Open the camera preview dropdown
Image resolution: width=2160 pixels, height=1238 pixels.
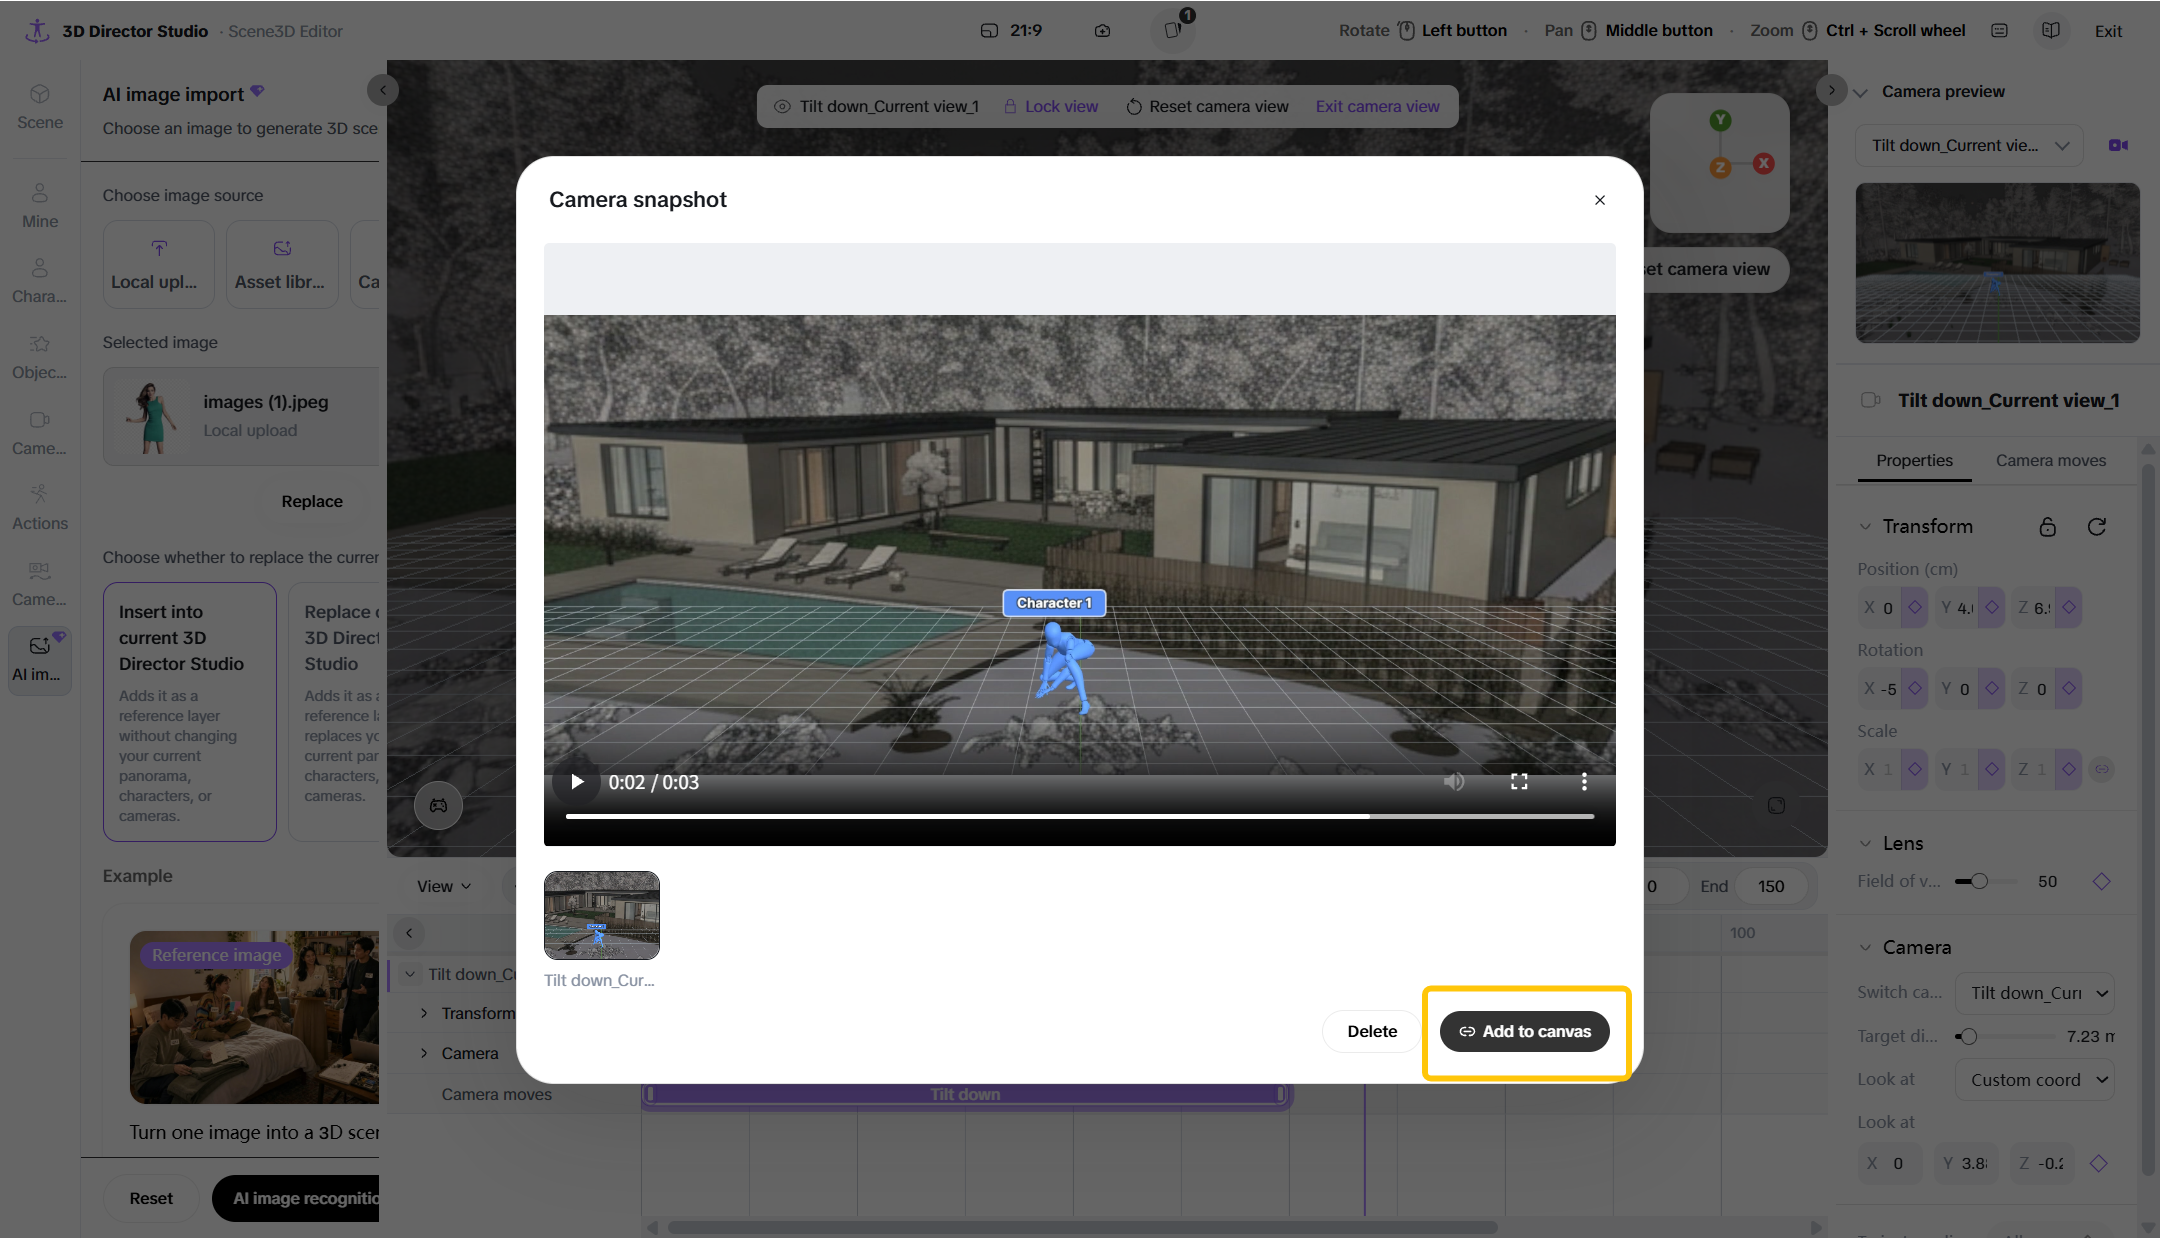pos(1969,145)
